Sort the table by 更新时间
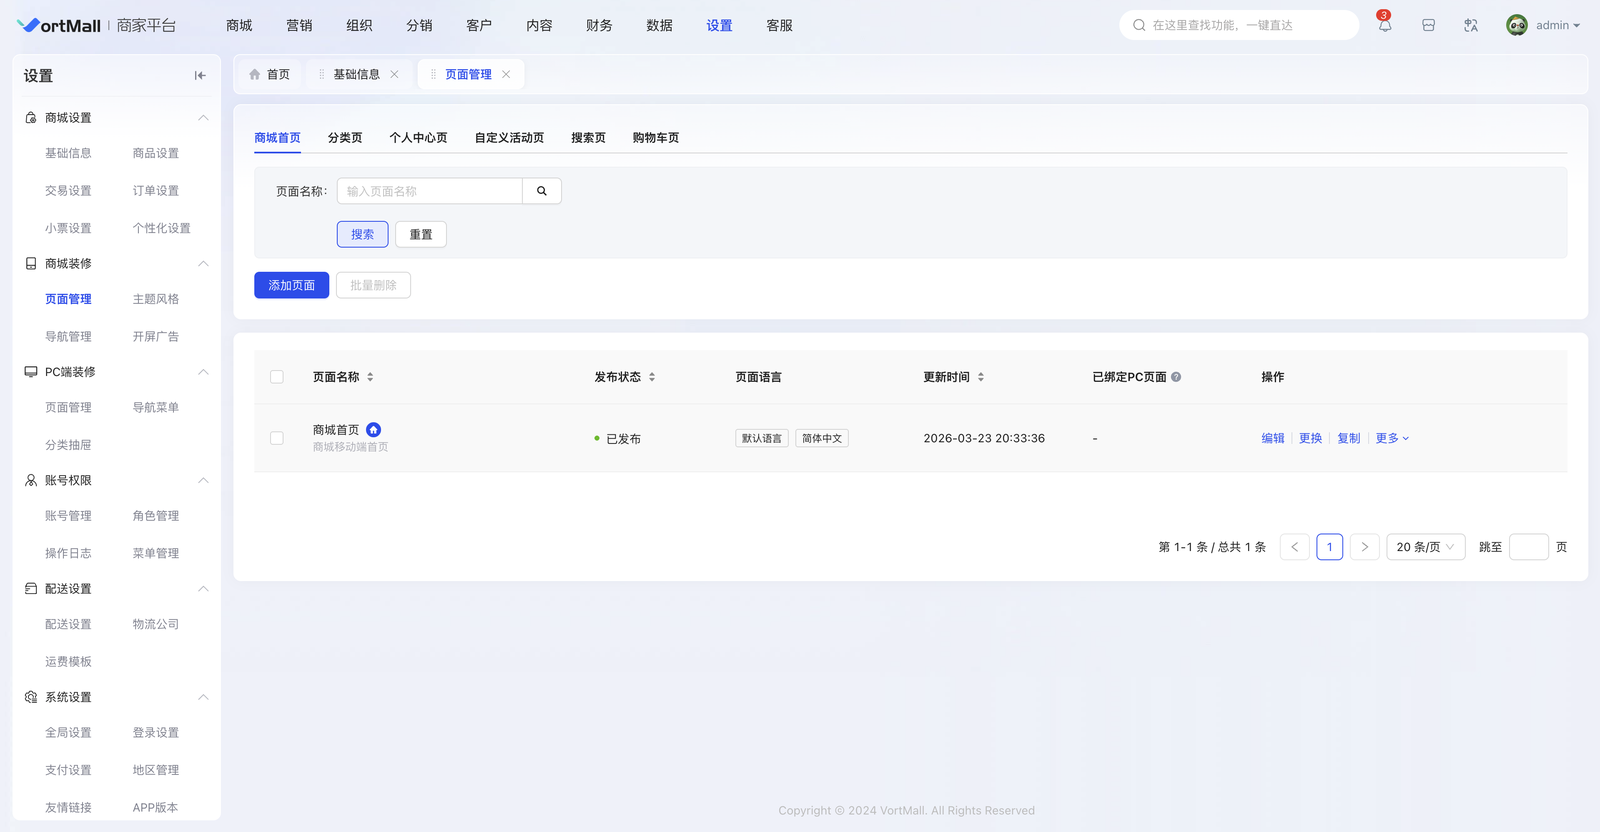This screenshot has width=1600, height=832. click(981, 377)
